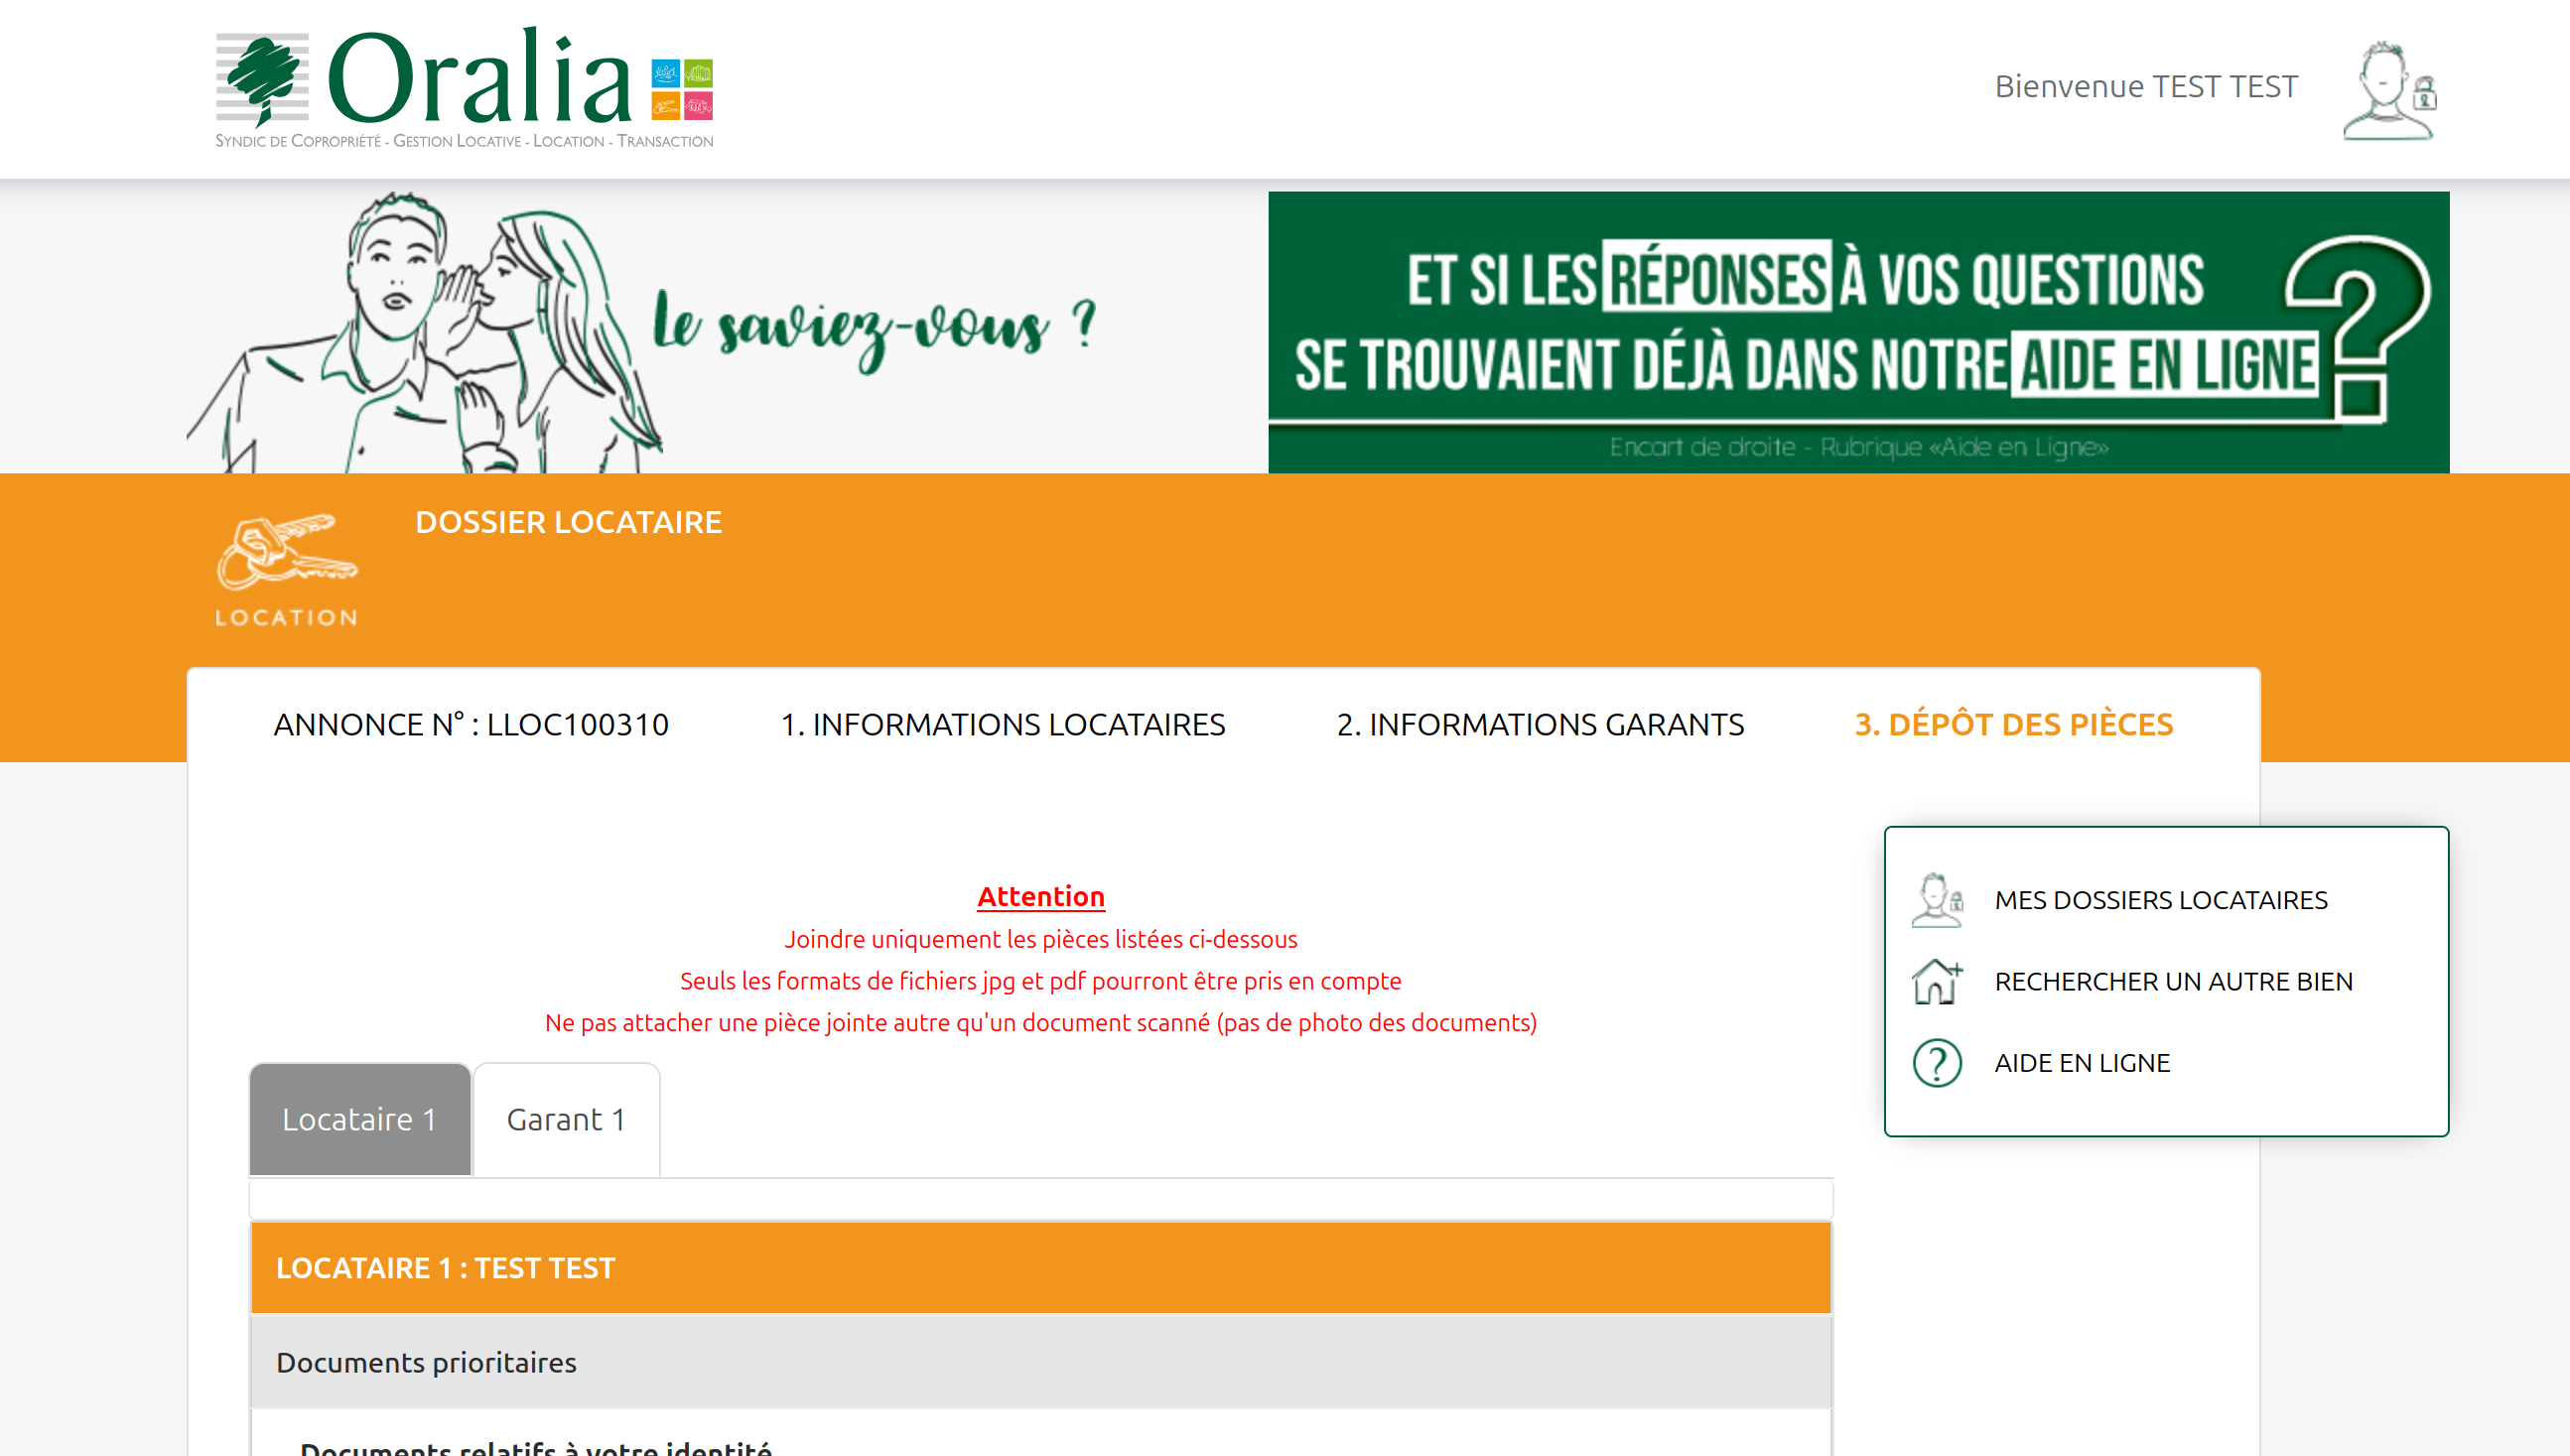Open Mes Dossiers Locataires link
2570x1456 pixels.
(x=2160, y=900)
